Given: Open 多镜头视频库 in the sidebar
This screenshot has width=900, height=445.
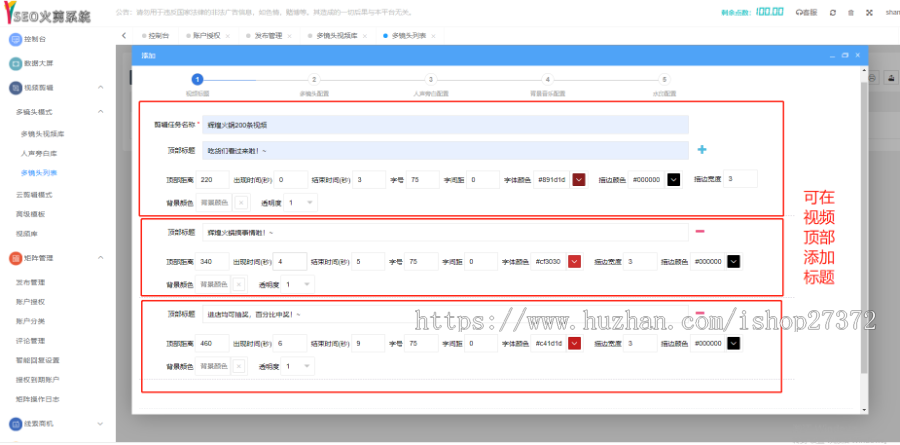Looking at the screenshot, I should click(x=42, y=134).
